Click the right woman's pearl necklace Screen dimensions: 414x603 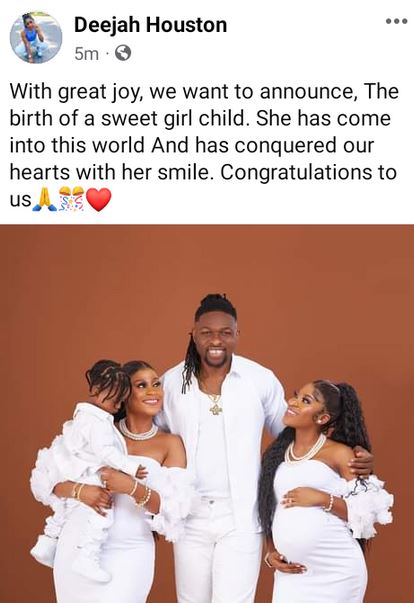click(x=306, y=450)
